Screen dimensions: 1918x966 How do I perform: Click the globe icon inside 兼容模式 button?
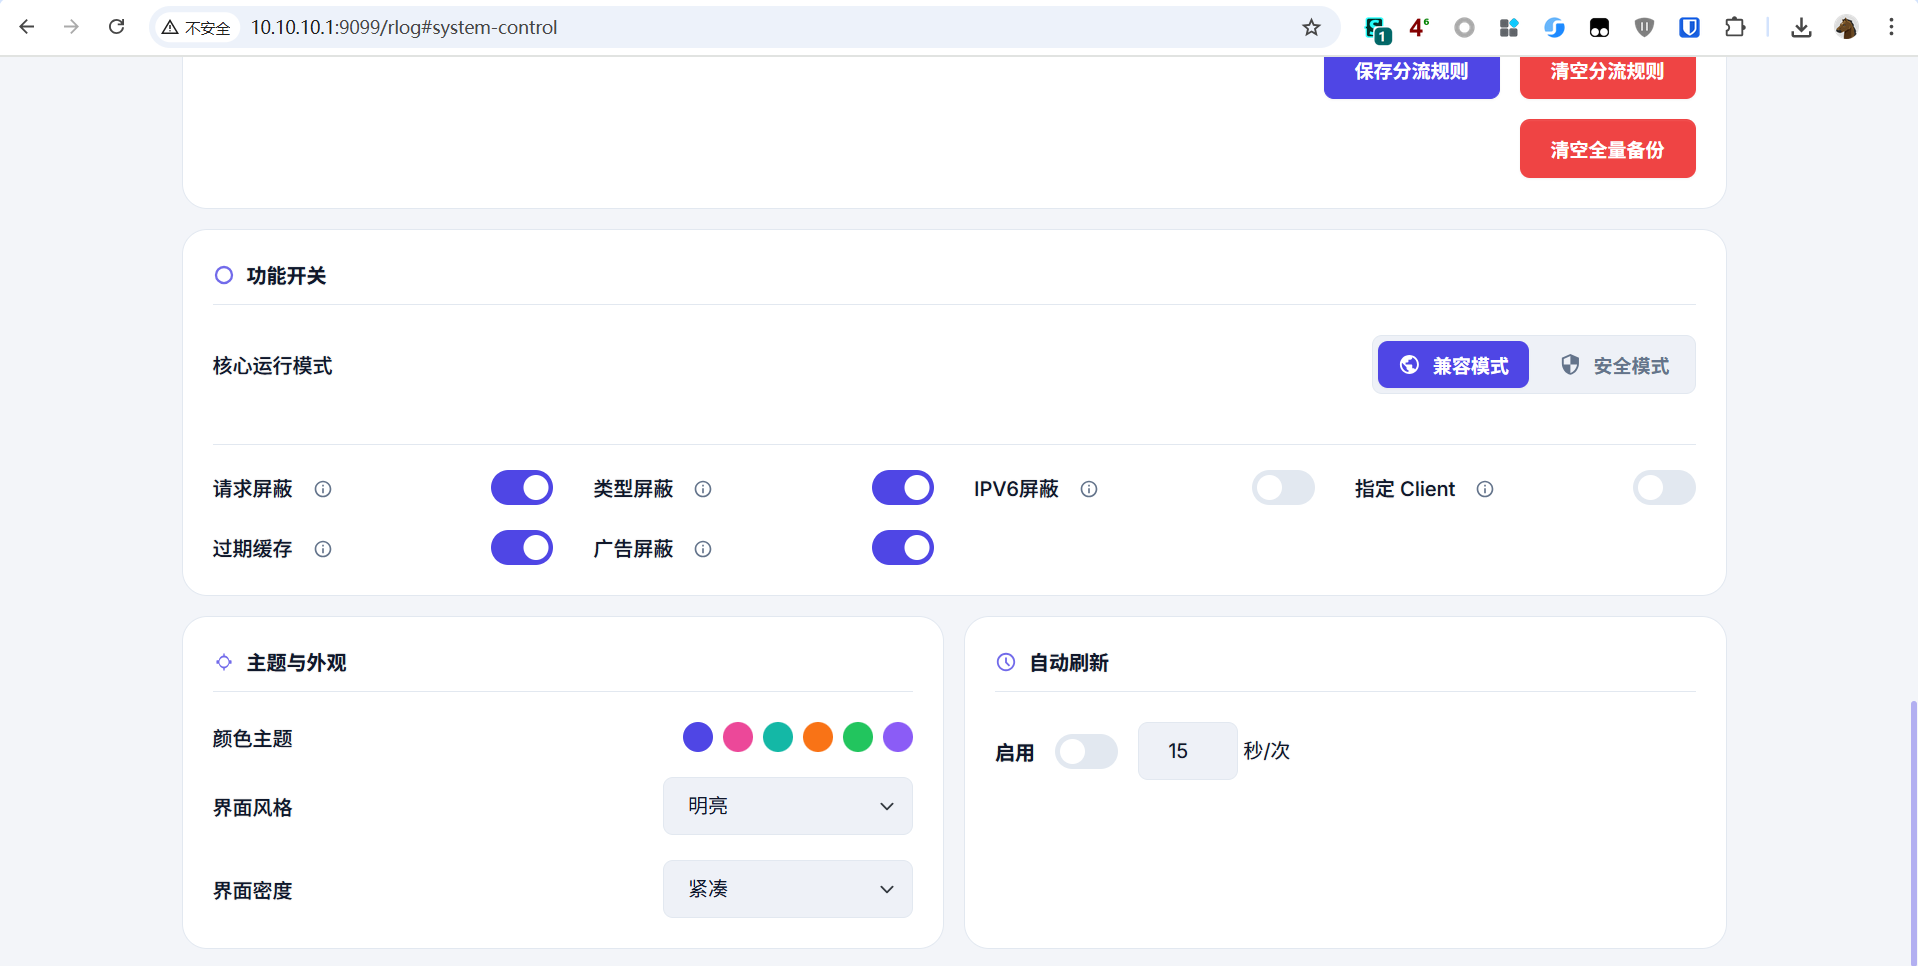[1409, 365]
